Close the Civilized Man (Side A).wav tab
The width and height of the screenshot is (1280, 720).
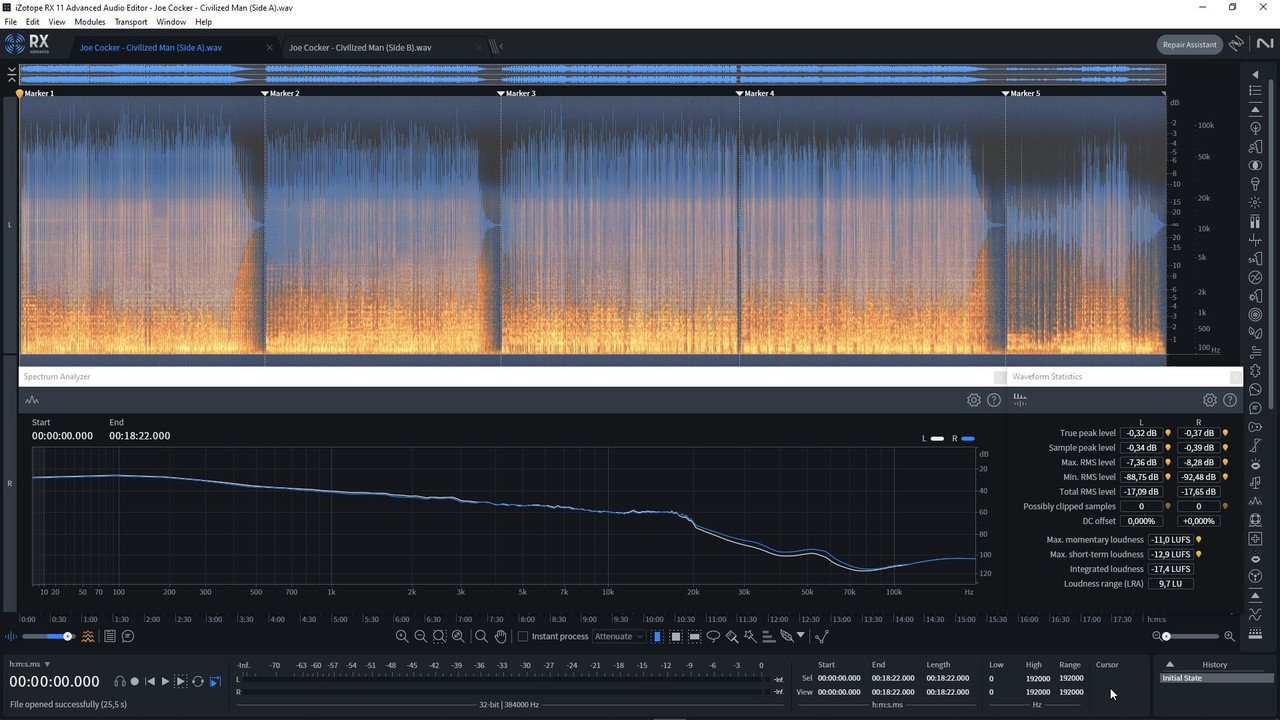tap(269, 47)
